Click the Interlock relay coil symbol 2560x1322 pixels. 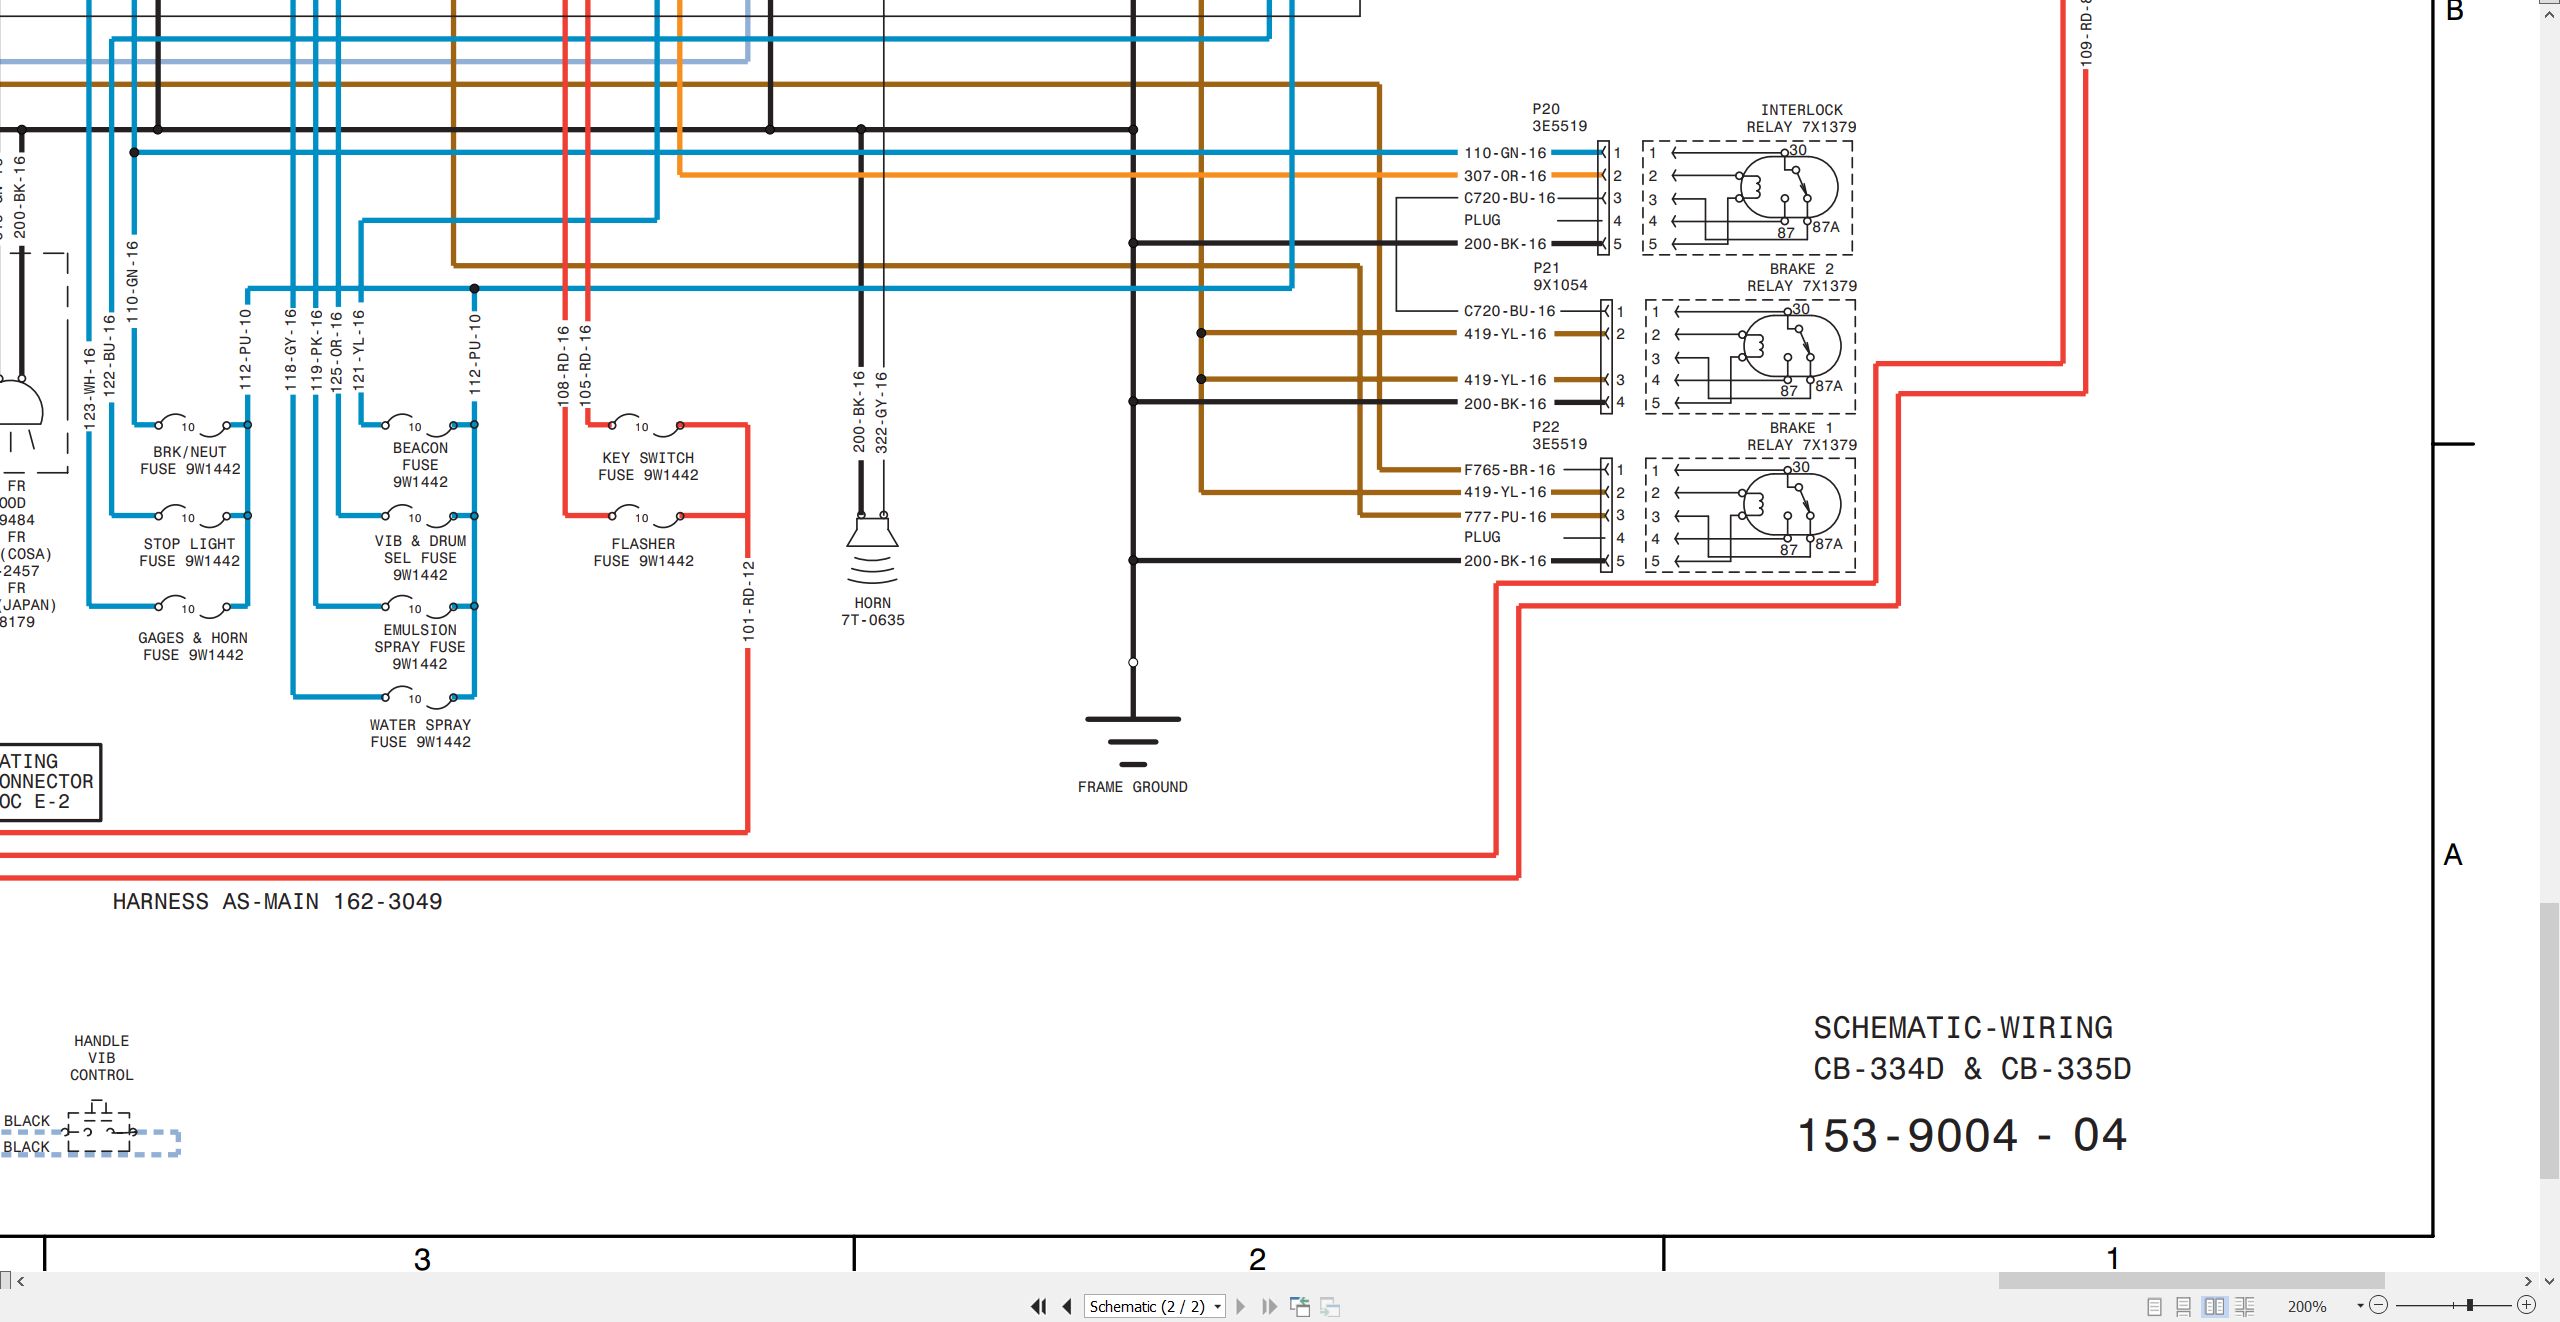click(x=1750, y=187)
